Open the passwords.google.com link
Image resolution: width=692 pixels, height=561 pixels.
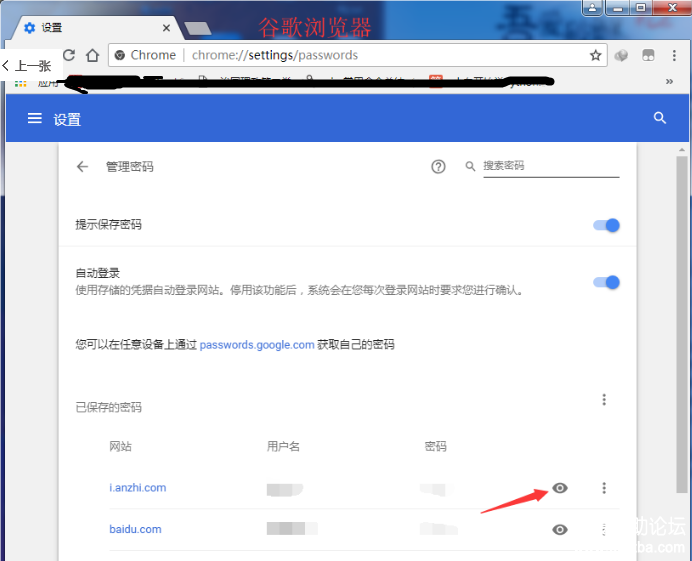click(x=257, y=345)
